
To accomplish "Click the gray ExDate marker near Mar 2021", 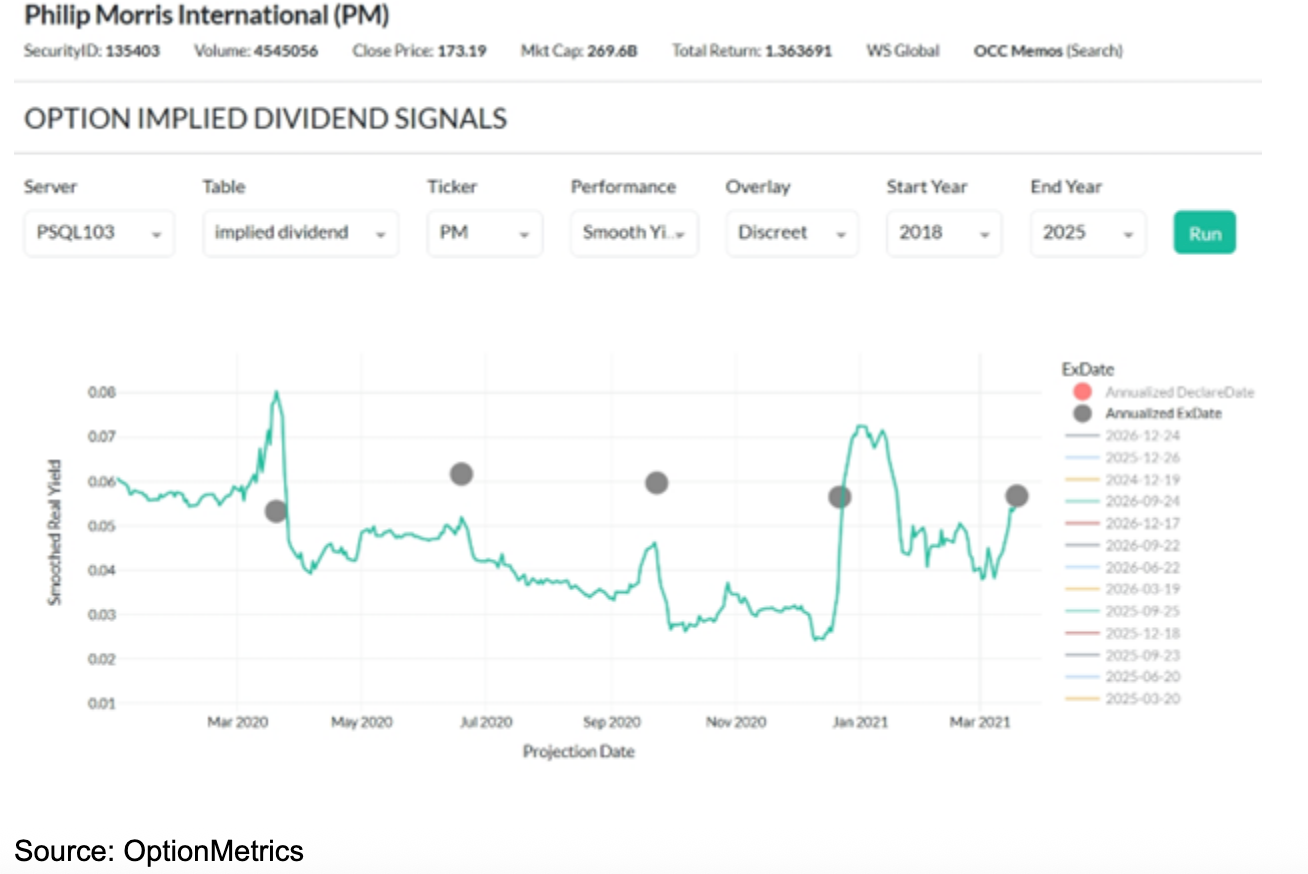I will click(x=1017, y=495).
